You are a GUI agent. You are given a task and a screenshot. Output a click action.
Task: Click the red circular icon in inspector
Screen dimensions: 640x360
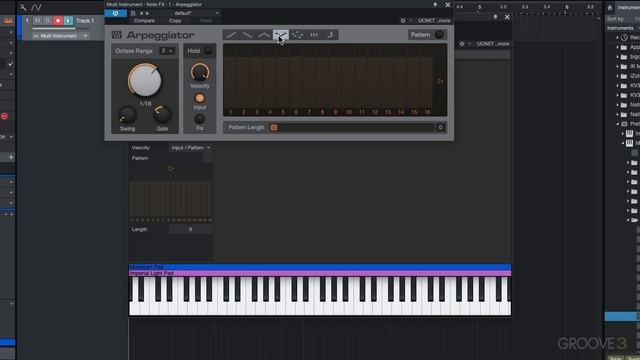4,116
